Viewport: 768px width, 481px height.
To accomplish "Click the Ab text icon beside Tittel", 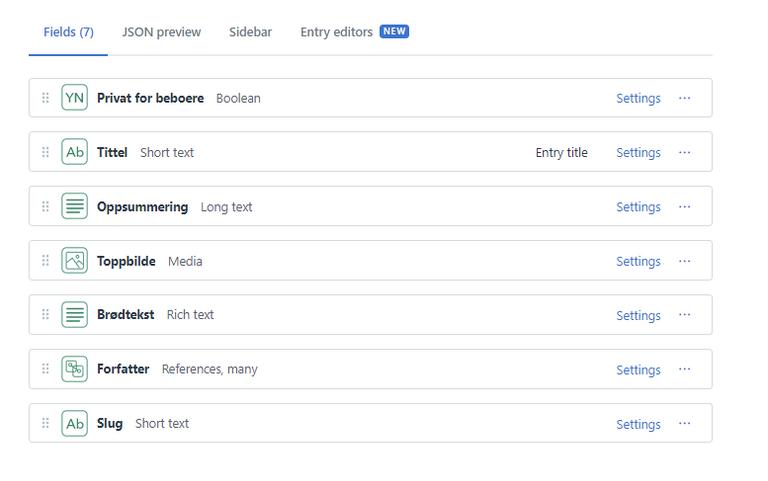I will tap(74, 152).
